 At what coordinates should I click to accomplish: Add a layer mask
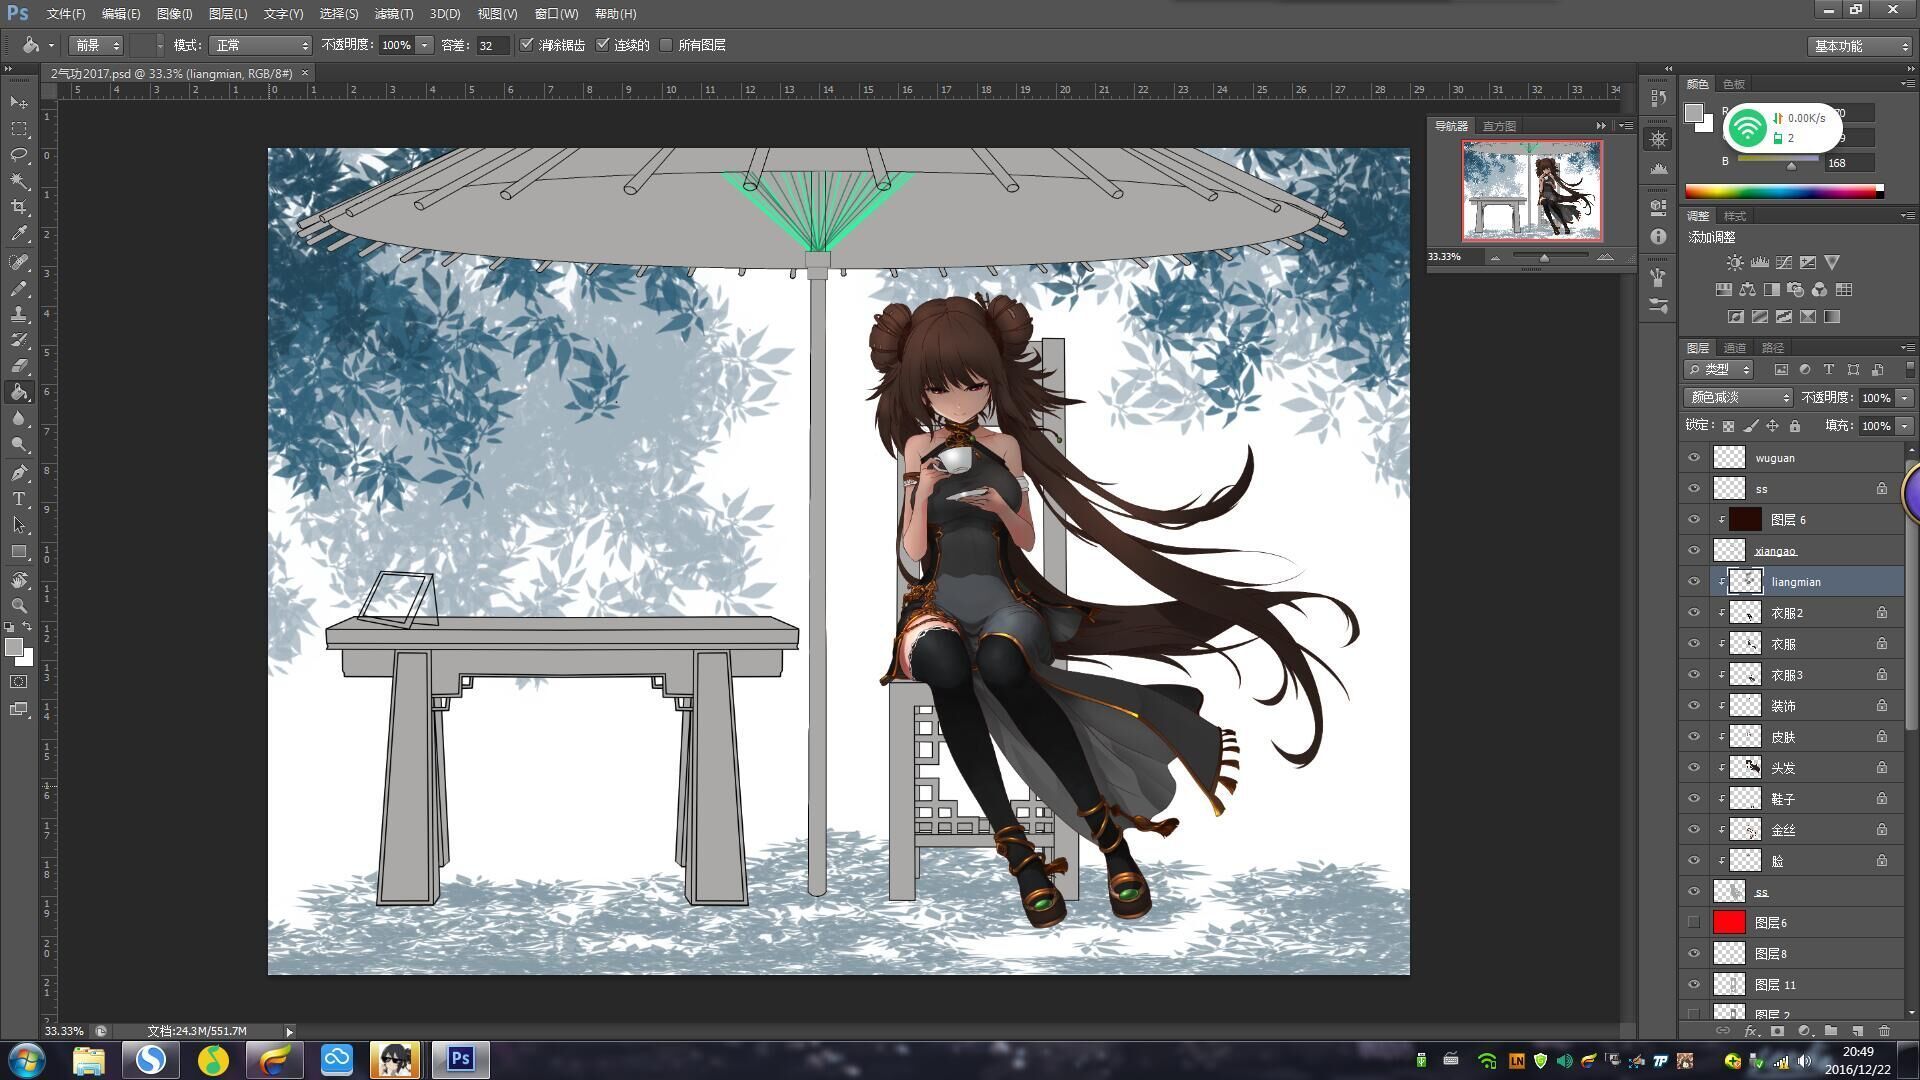(x=1777, y=1031)
